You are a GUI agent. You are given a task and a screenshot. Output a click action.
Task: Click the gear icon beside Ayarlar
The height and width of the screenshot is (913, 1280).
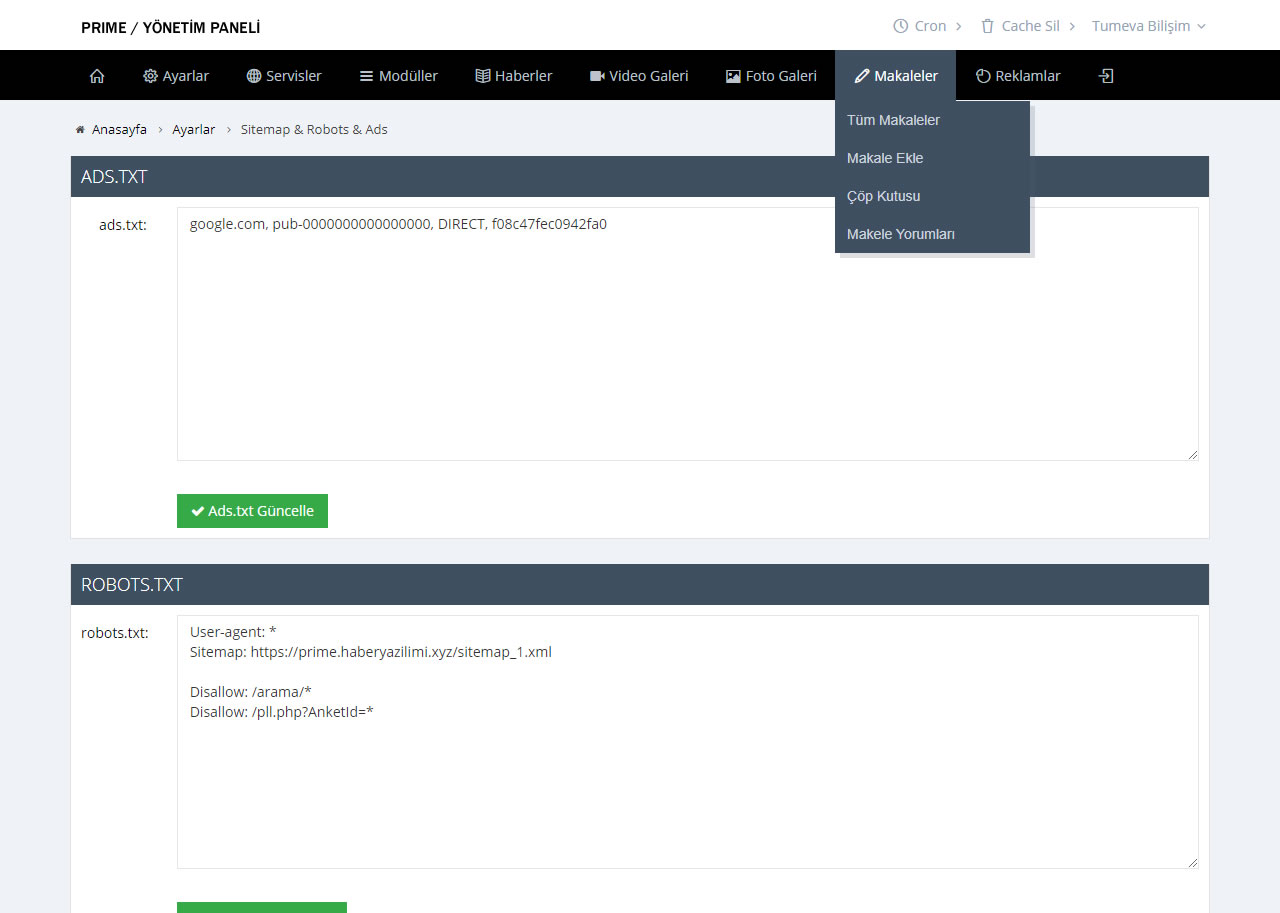coord(151,76)
